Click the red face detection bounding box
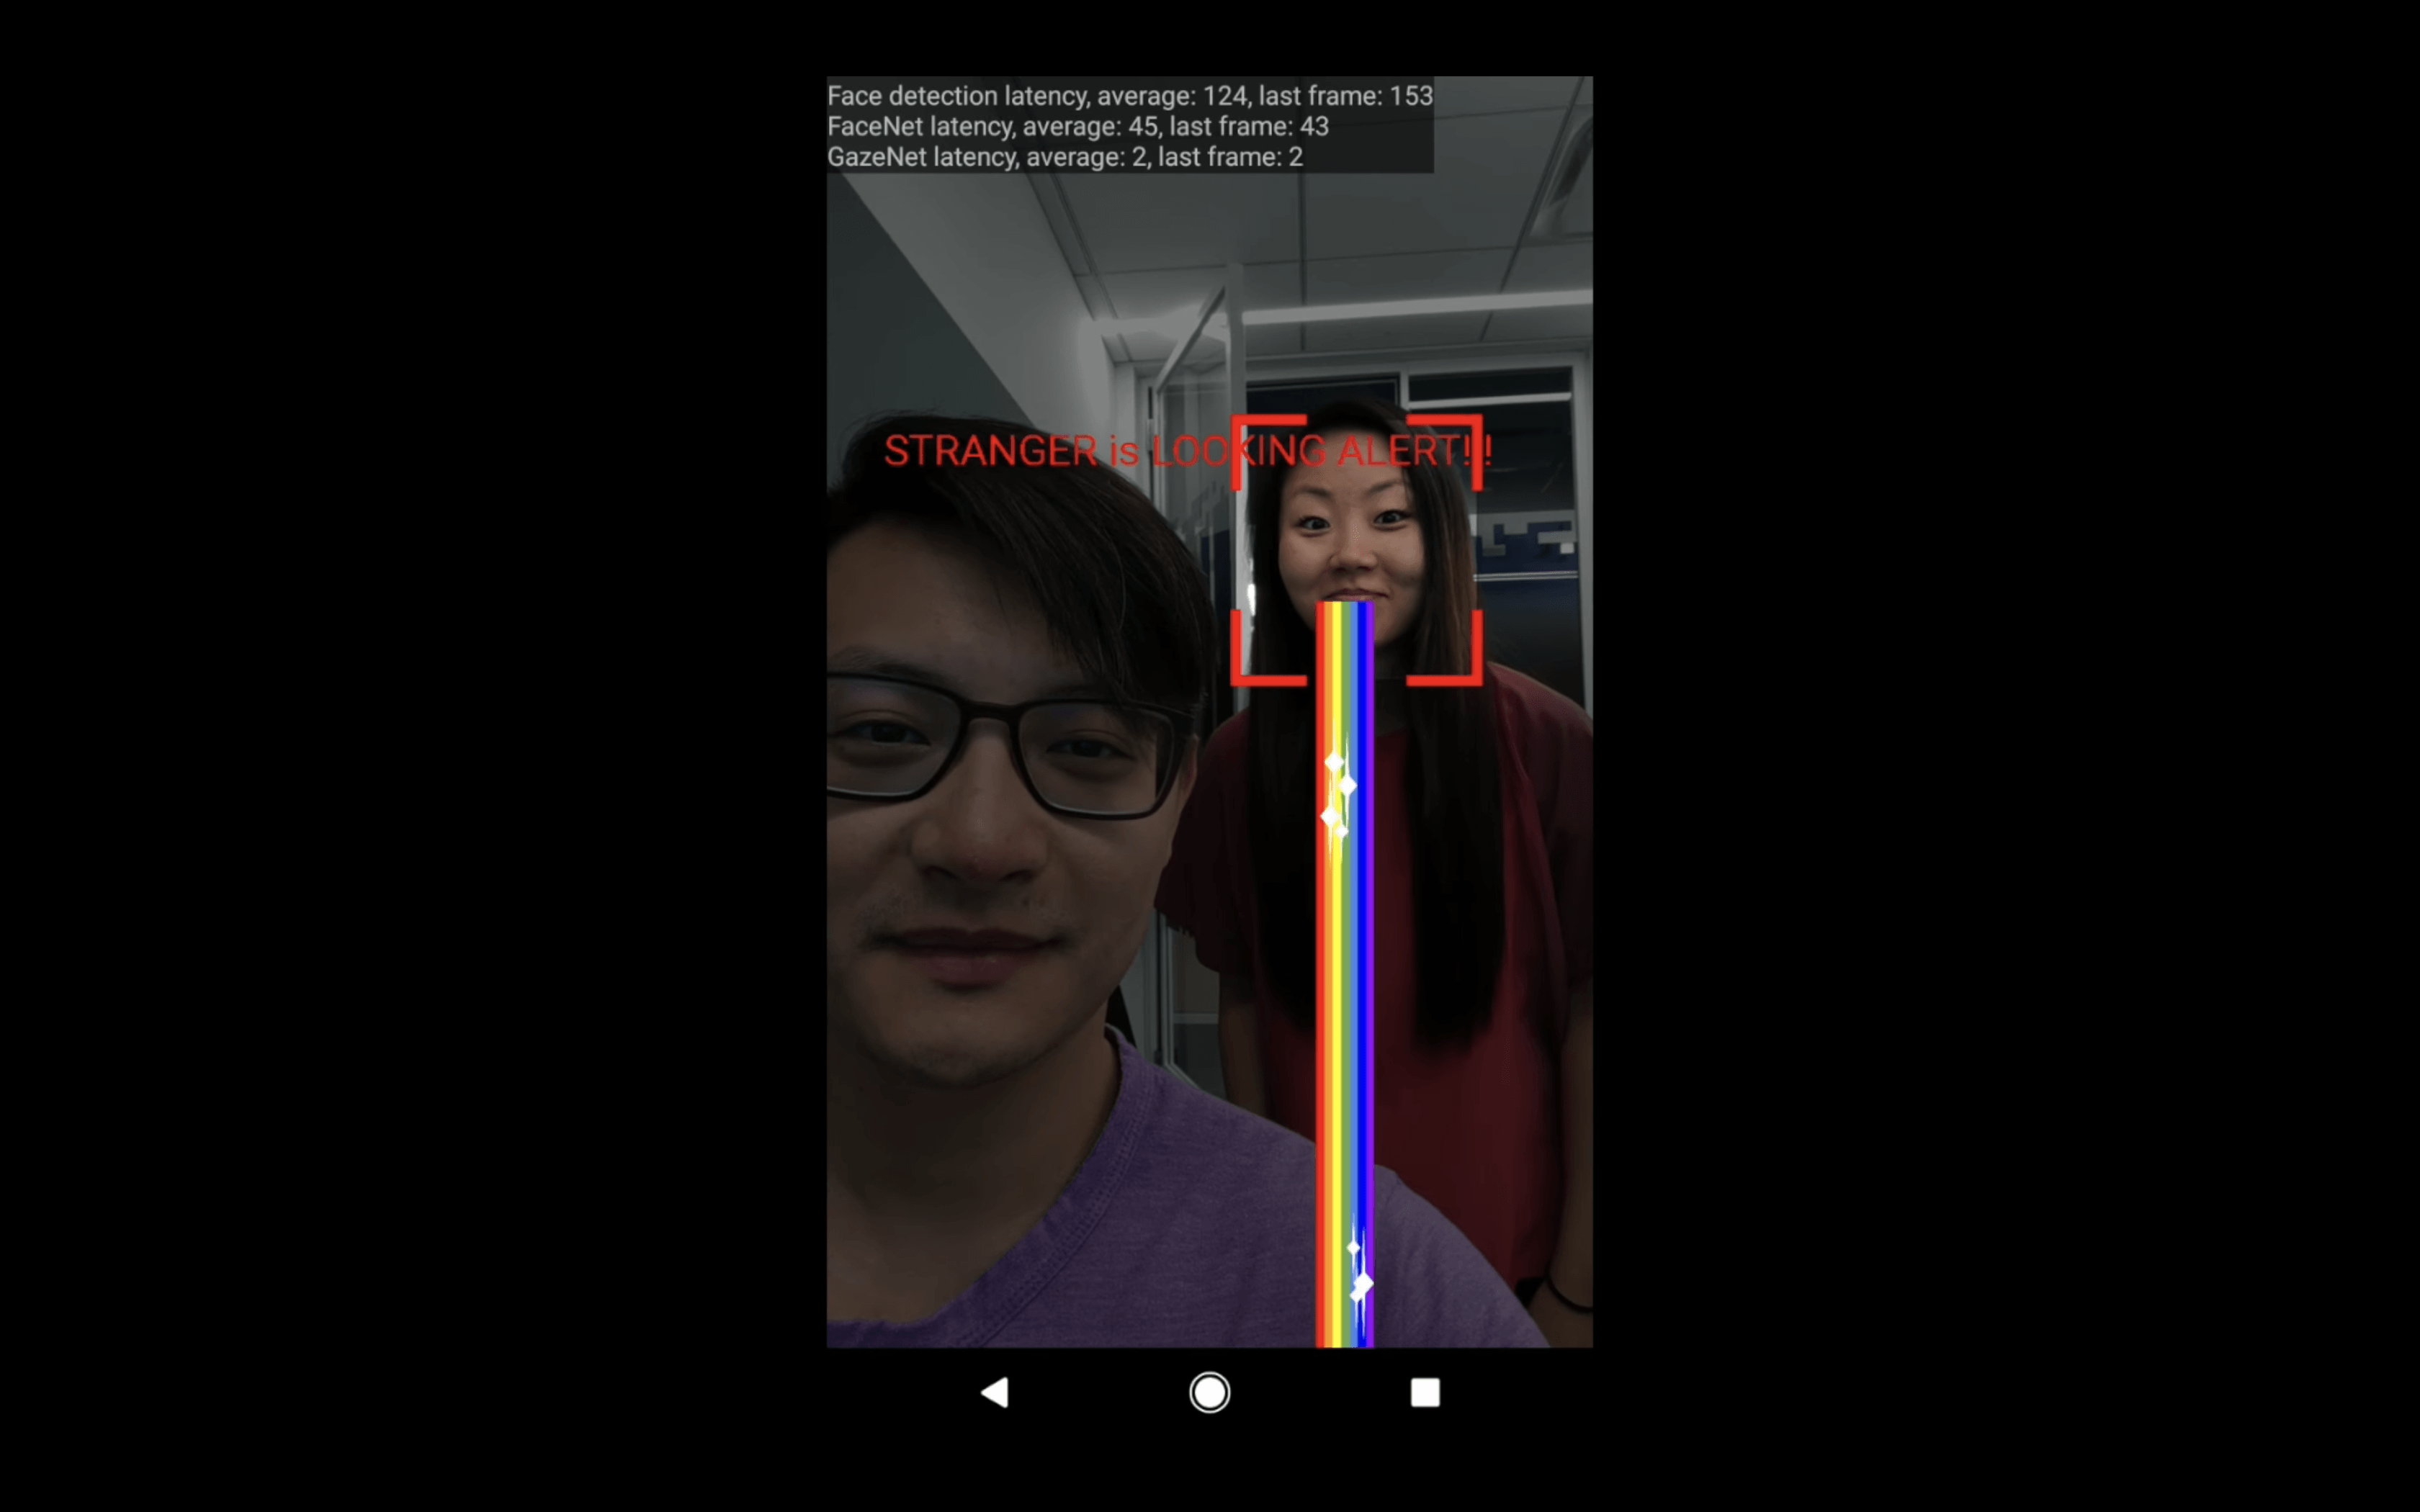2420x1512 pixels. click(1356, 550)
